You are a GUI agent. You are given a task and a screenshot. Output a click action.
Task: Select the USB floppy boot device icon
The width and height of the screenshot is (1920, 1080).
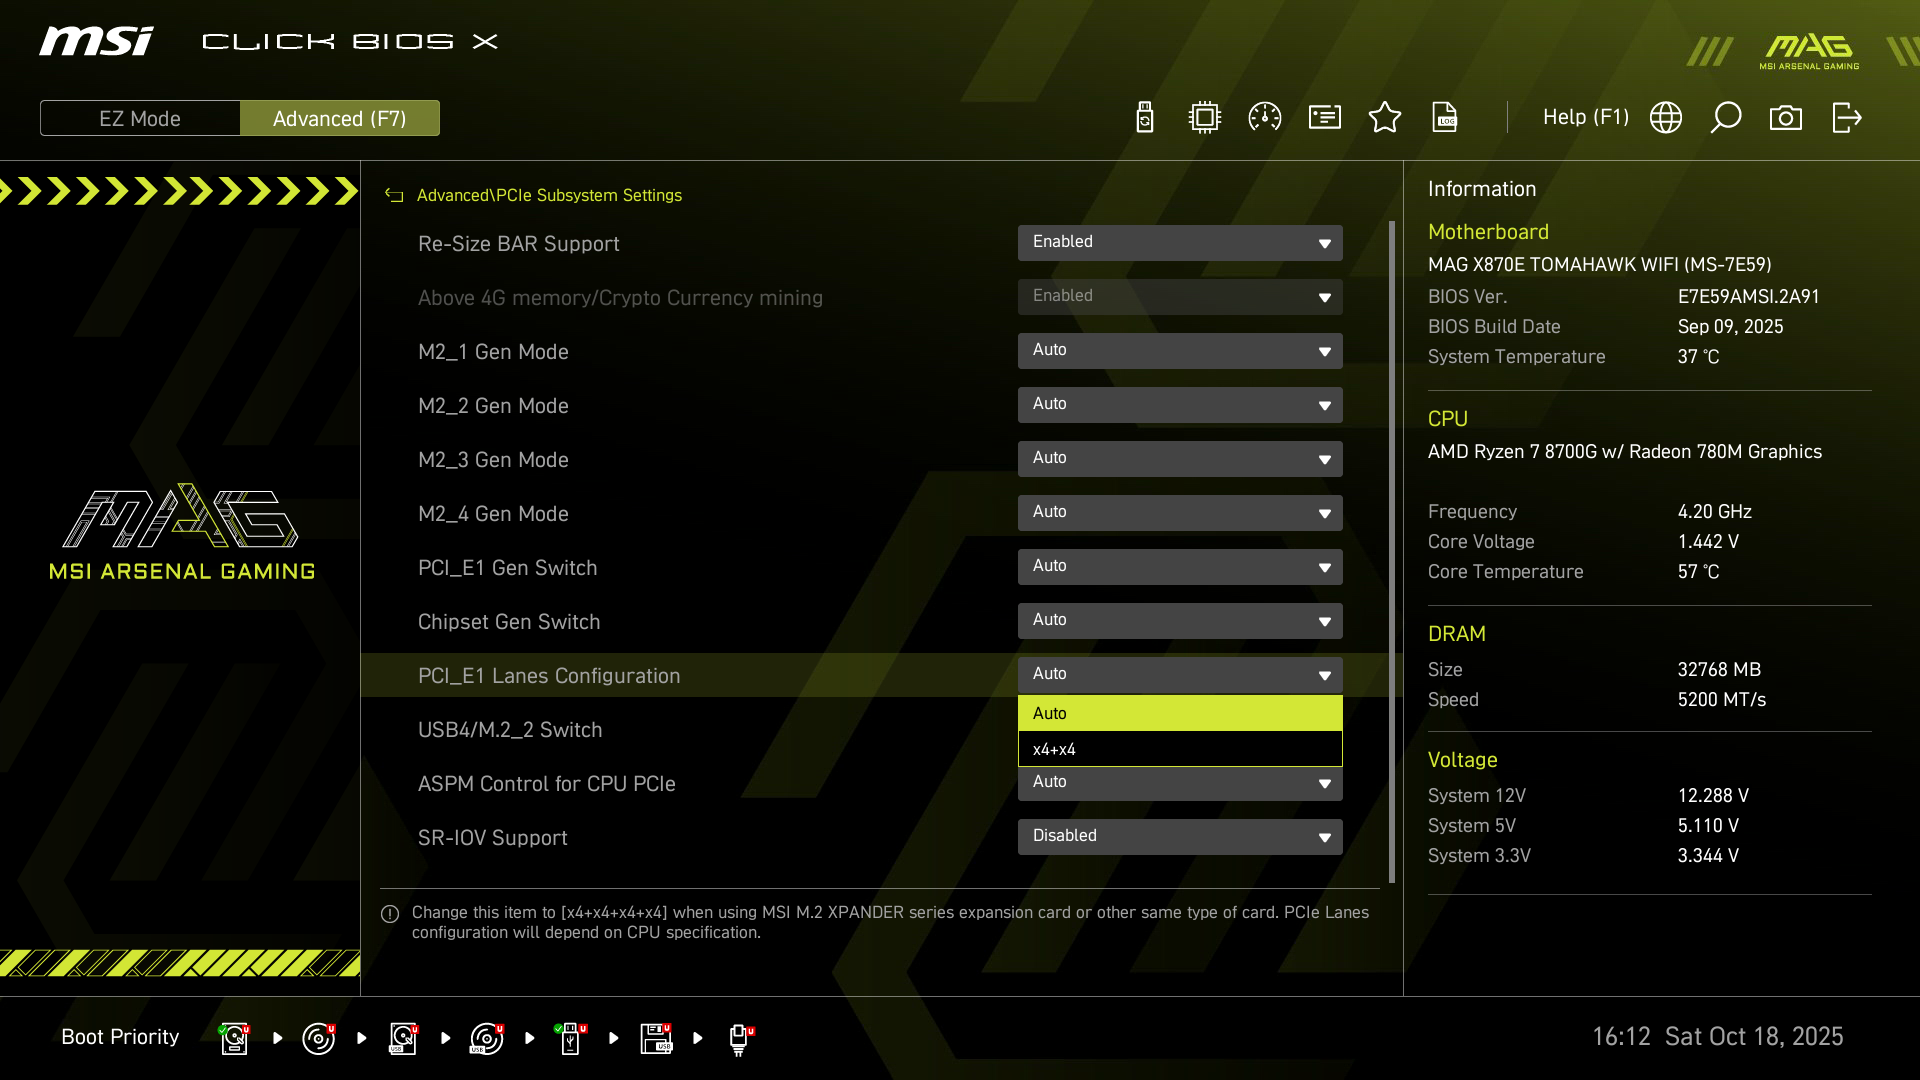pos(656,1038)
